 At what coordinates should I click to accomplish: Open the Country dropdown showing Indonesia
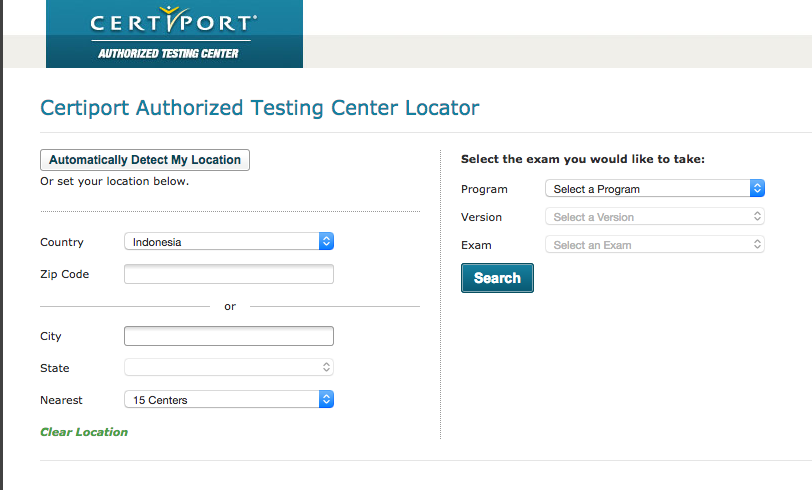[221, 242]
